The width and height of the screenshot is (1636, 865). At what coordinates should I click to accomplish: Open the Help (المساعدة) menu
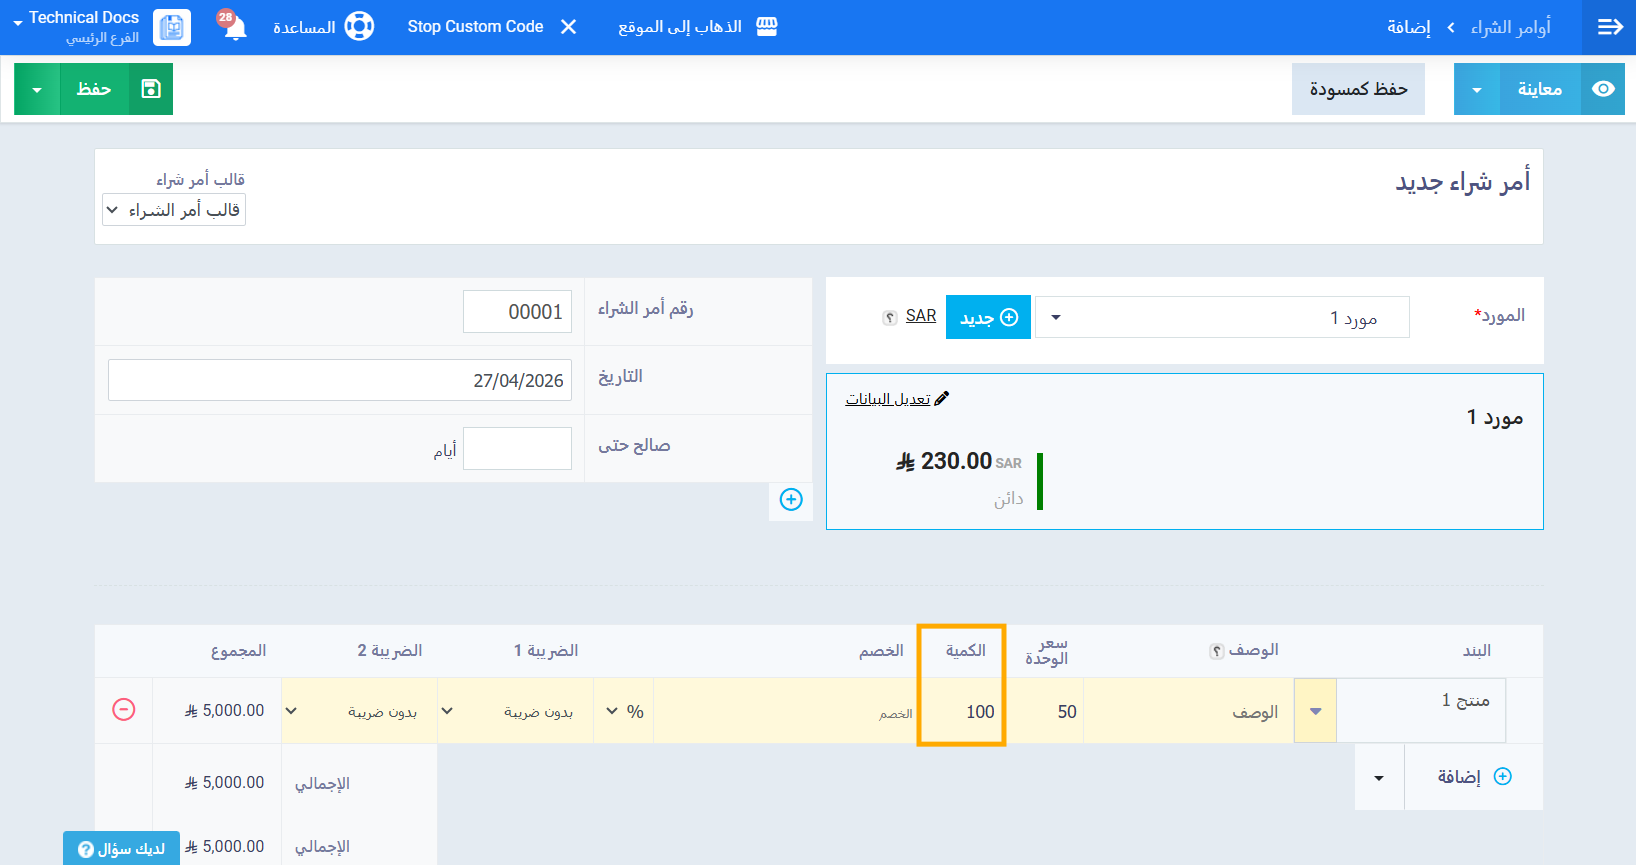point(323,27)
